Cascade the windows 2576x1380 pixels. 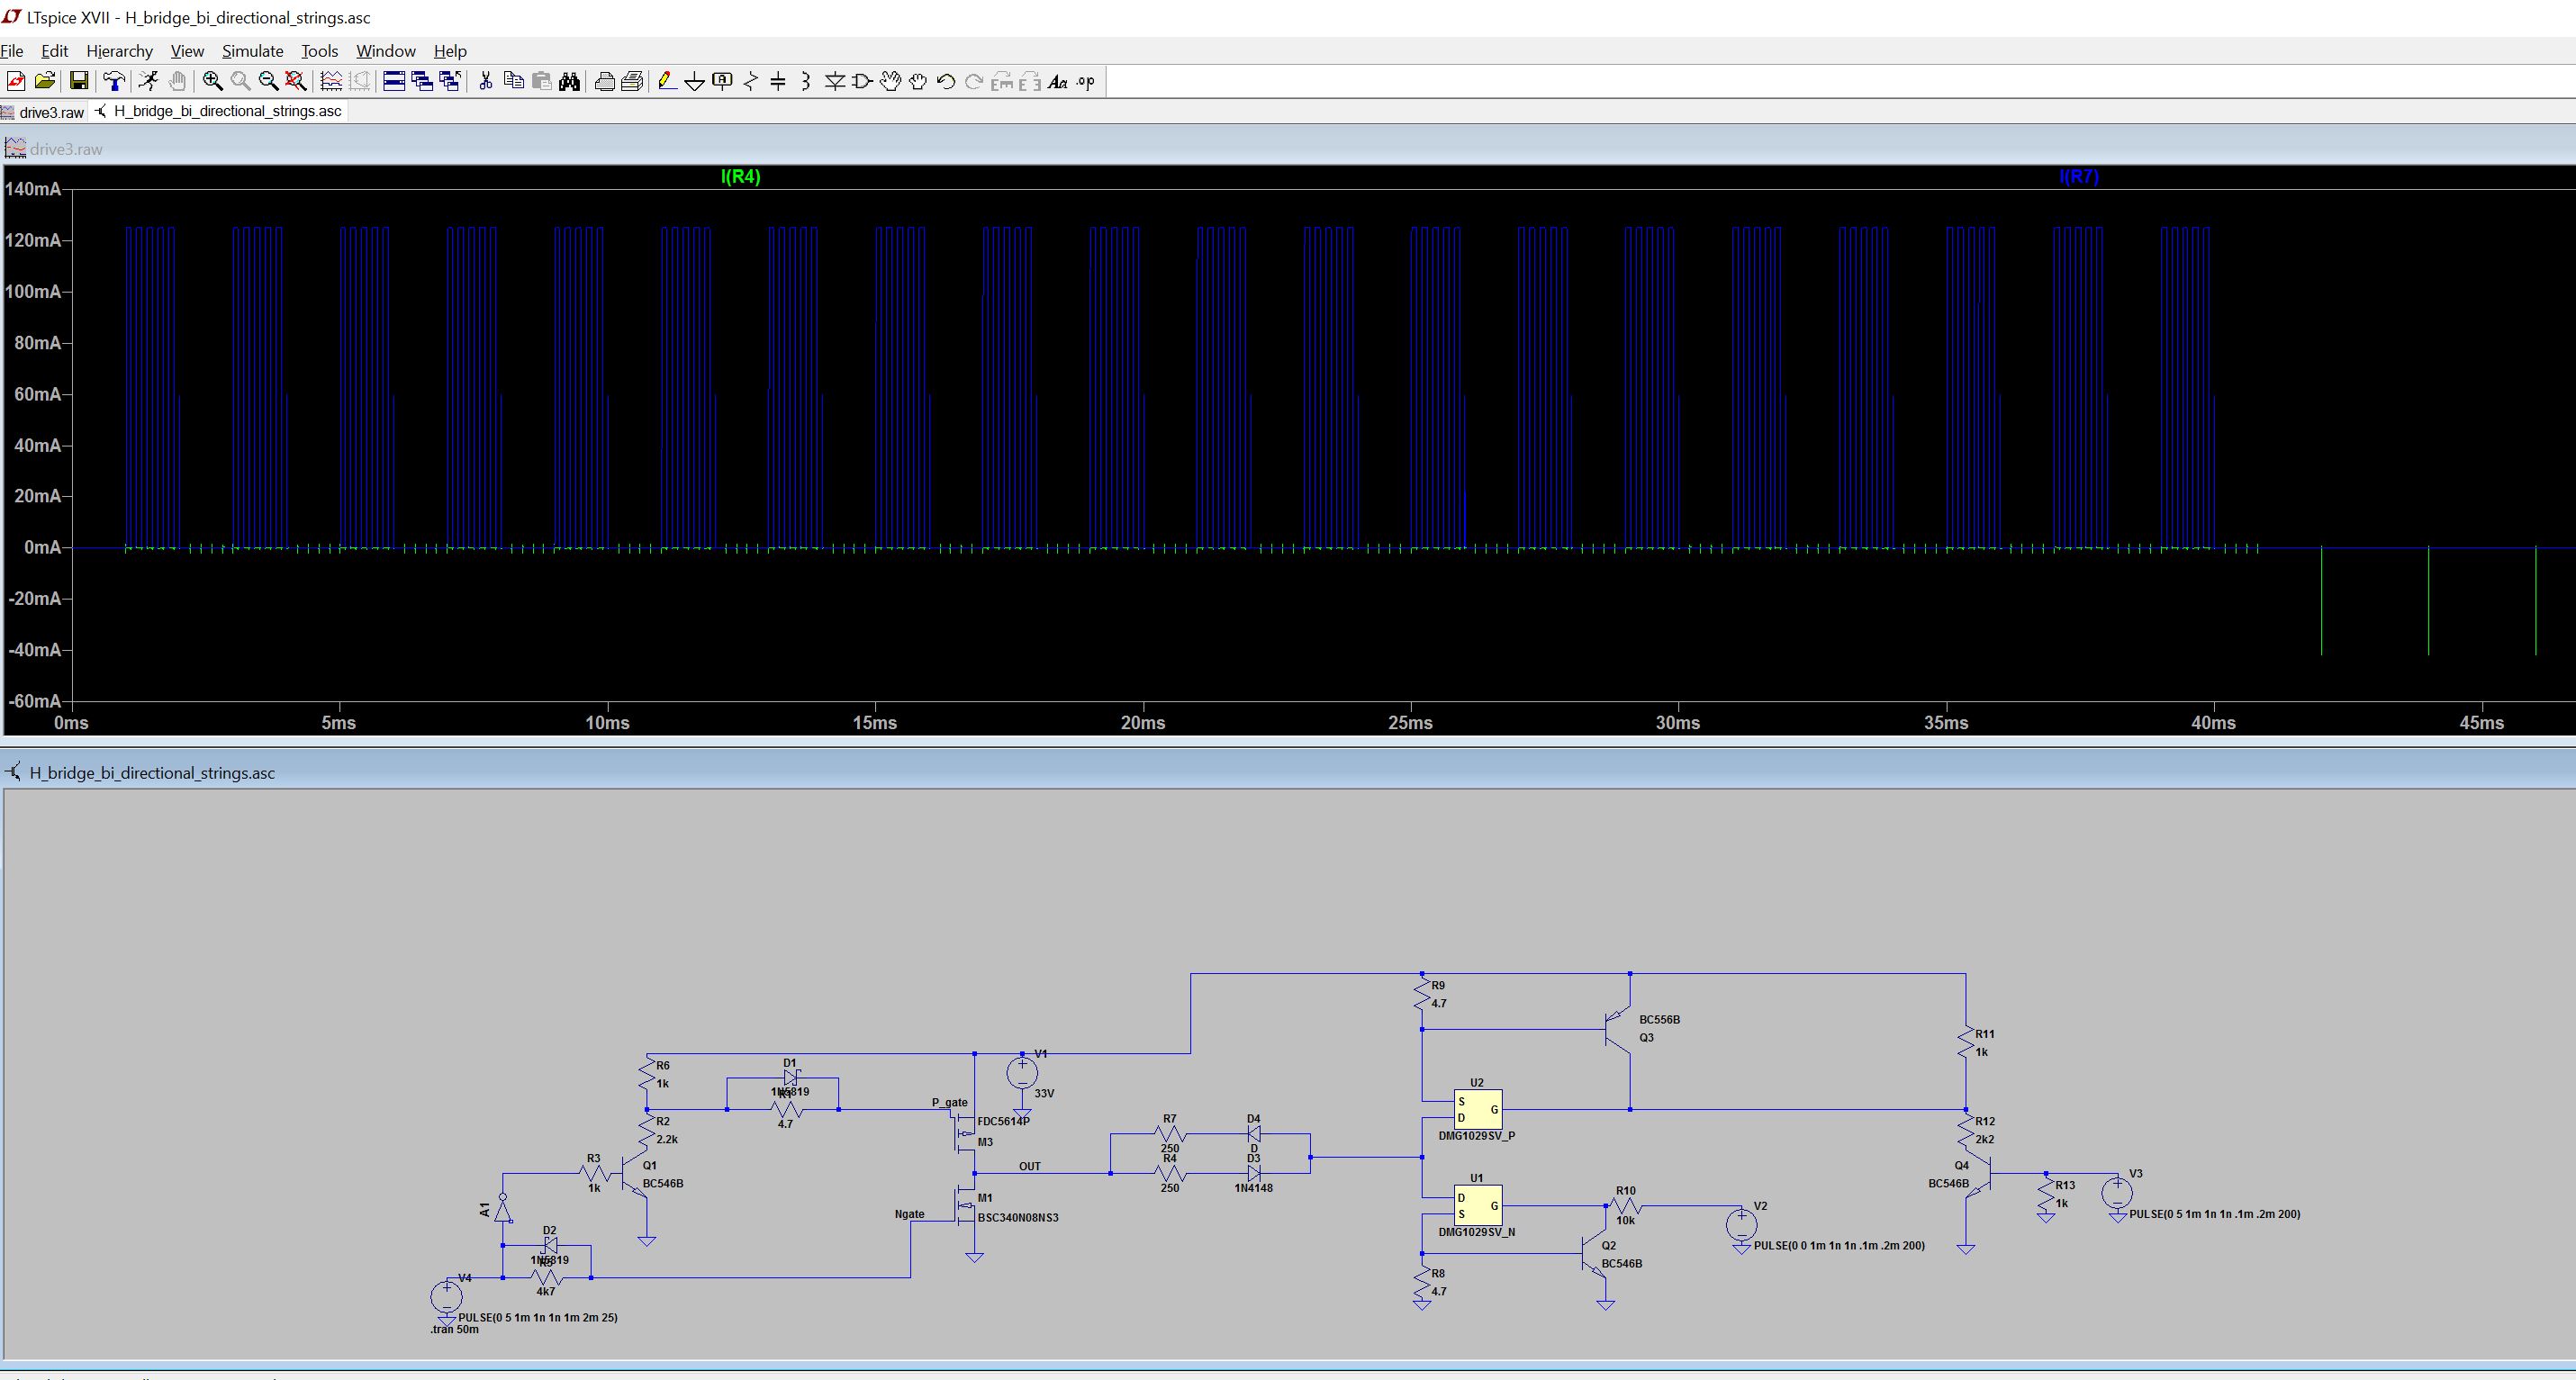click(x=422, y=82)
